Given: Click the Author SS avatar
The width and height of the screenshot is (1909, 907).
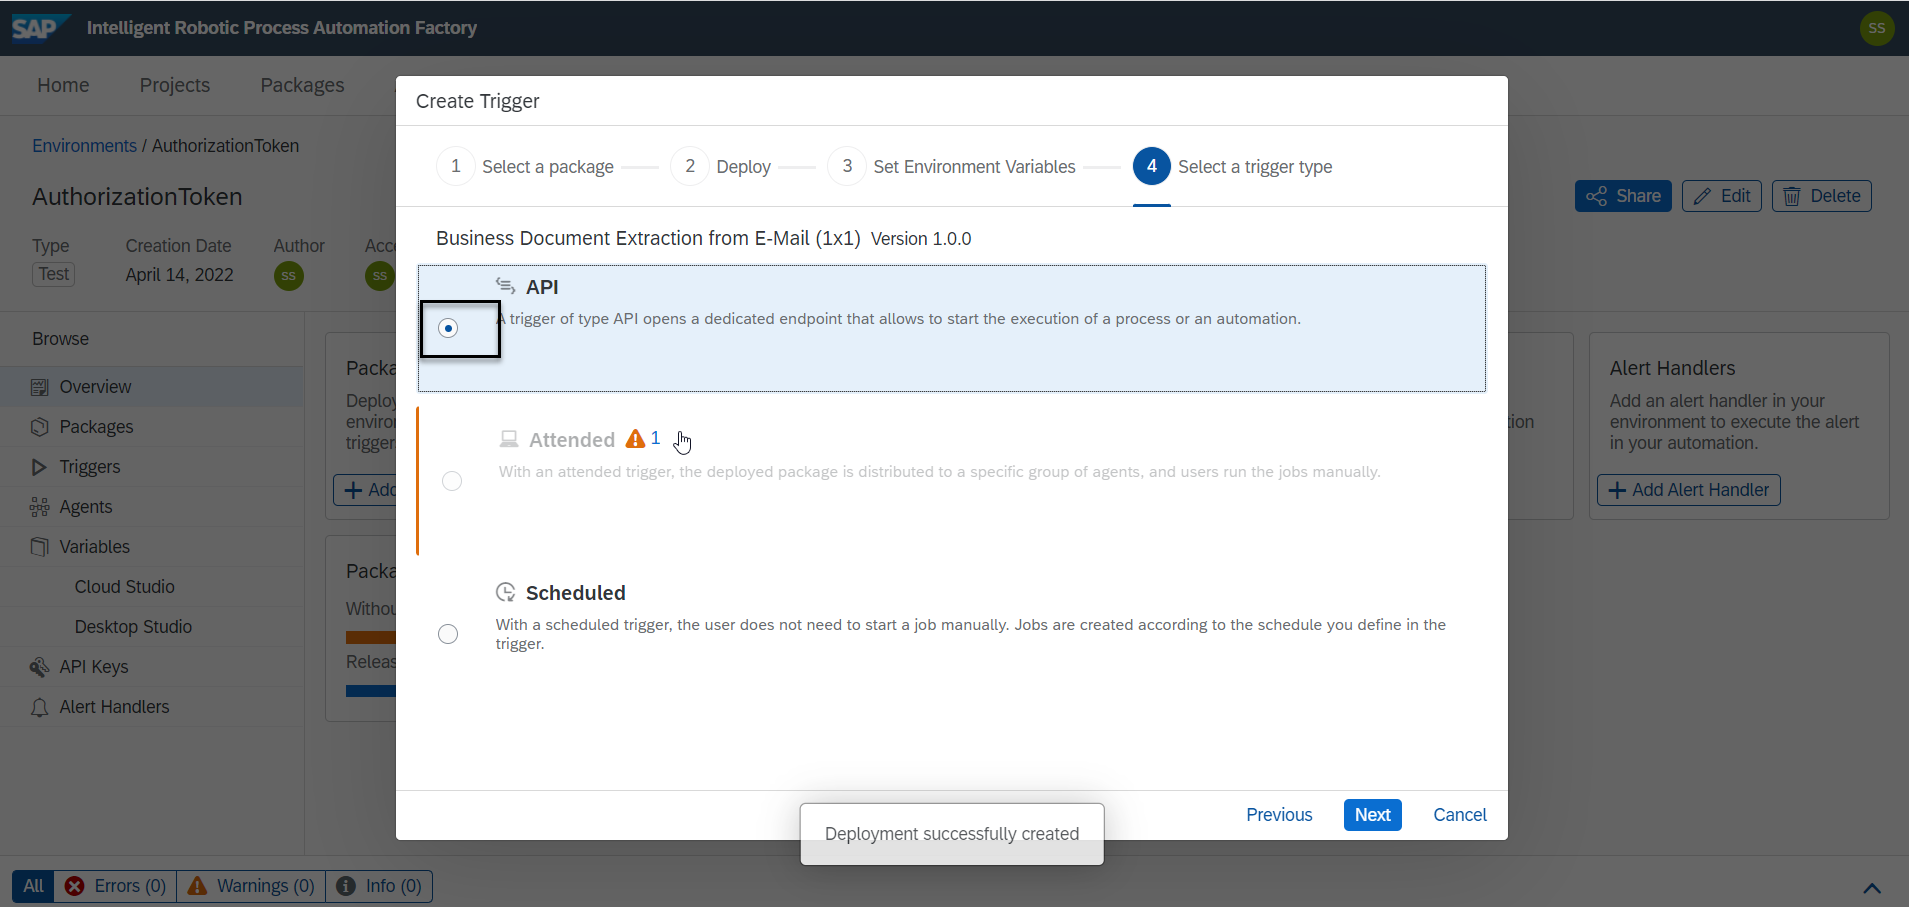Looking at the screenshot, I should 288,276.
